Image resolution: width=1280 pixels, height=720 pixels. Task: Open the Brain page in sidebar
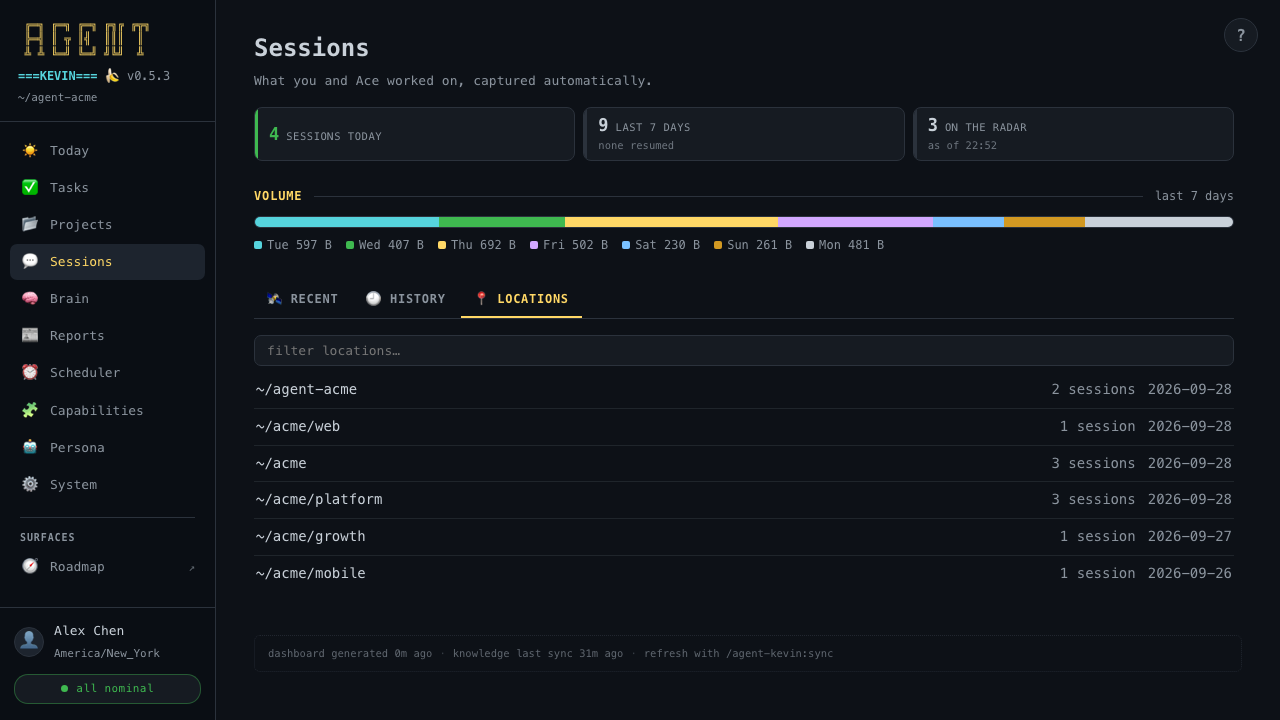[107, 298]
